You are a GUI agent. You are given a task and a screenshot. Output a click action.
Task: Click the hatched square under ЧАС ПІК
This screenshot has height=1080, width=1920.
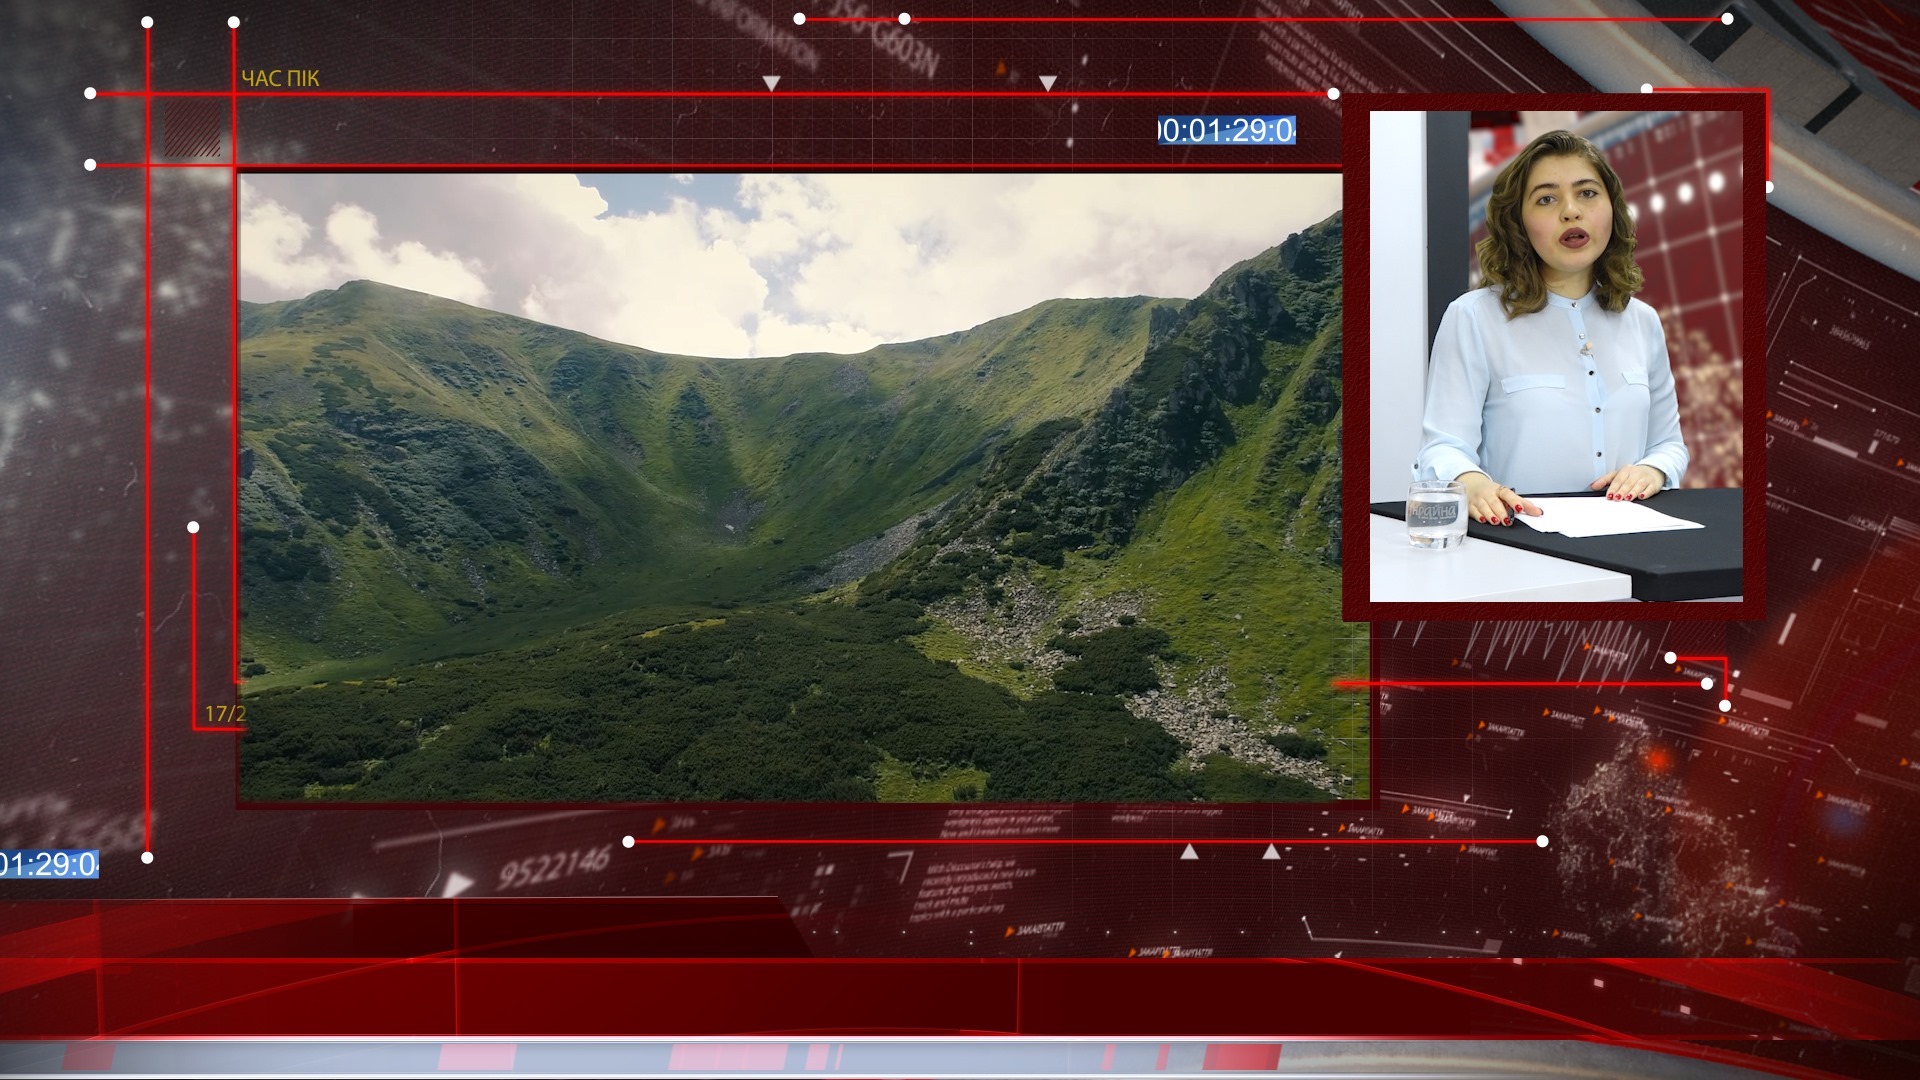point(192,130)
